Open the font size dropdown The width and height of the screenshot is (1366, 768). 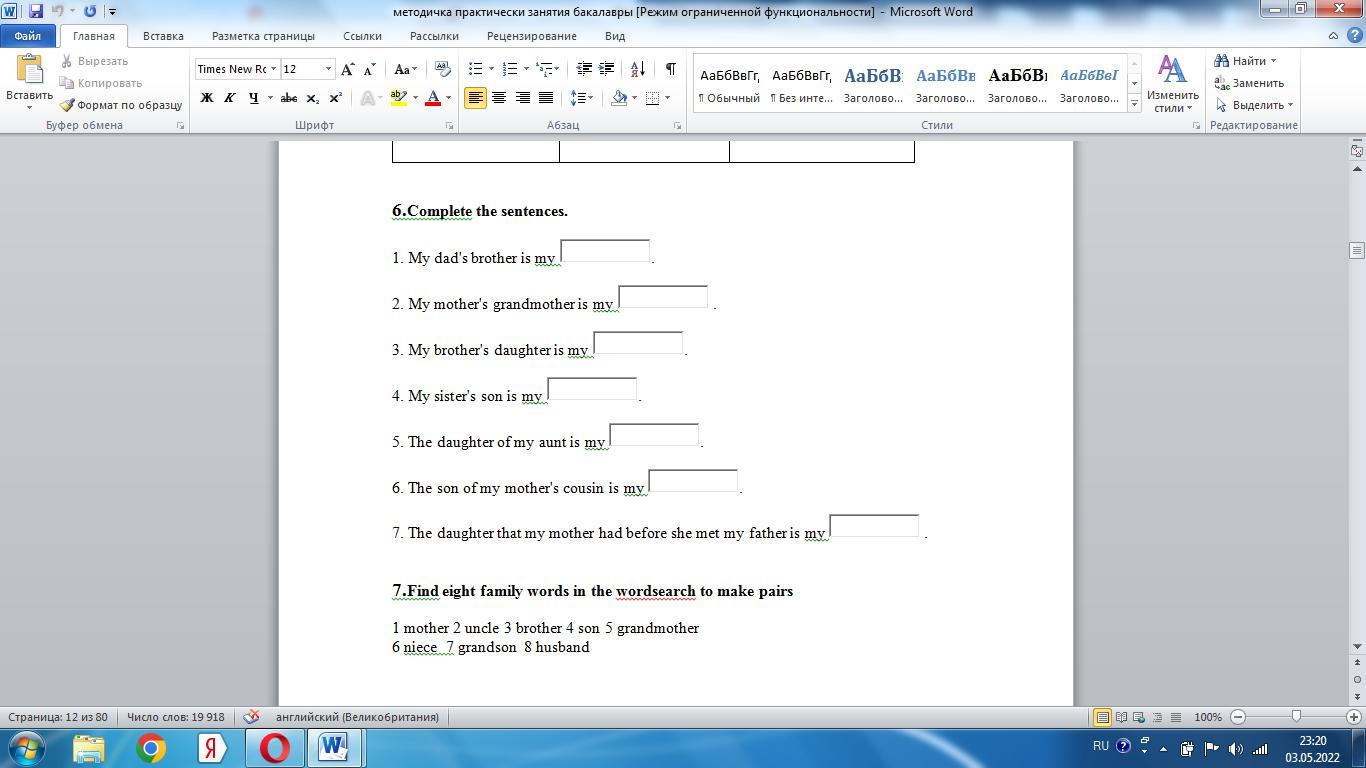[x=328, y=69]
